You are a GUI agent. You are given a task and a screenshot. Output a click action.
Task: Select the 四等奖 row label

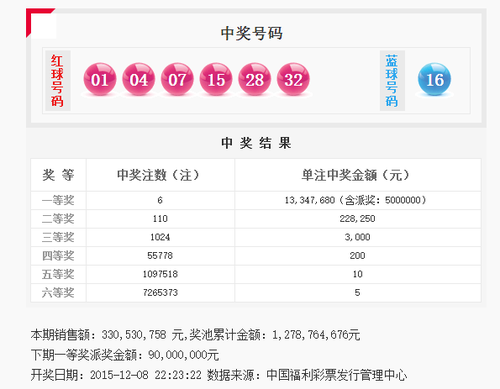[x=58, y=256]
